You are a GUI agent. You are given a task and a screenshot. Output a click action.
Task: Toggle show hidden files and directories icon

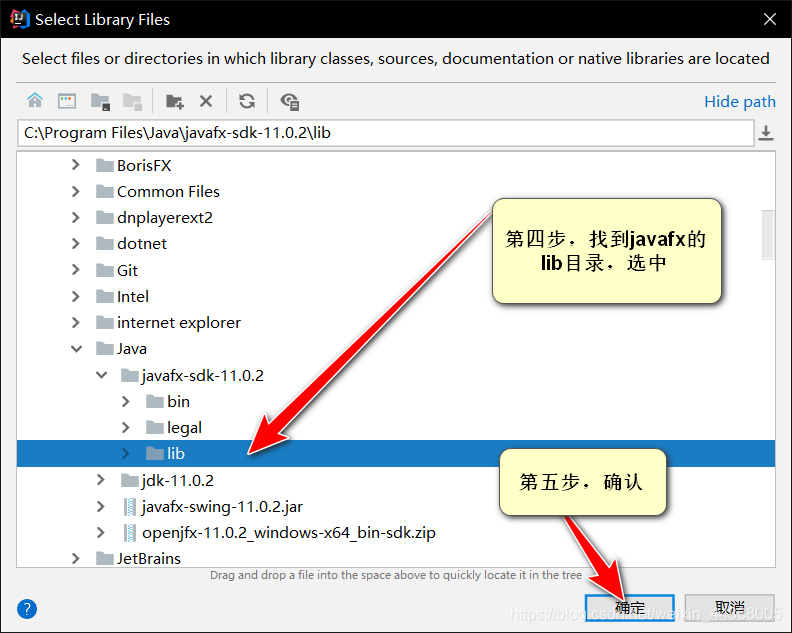[x=290, y=102]
